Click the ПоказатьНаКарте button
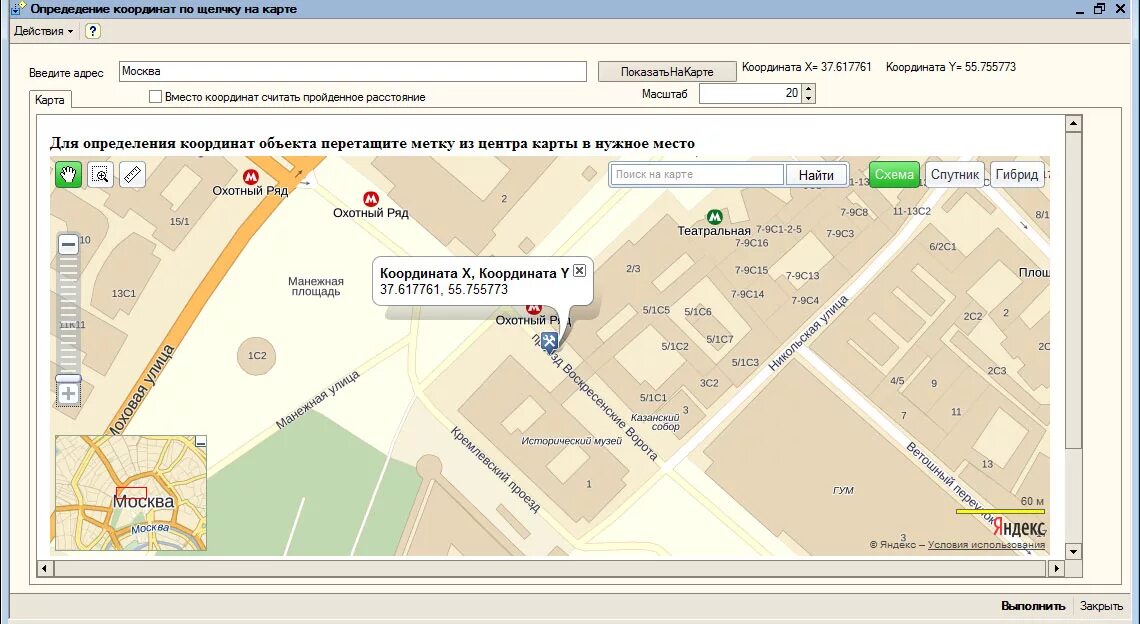Screen dimensions: 1140x624 tap(667, 71)
